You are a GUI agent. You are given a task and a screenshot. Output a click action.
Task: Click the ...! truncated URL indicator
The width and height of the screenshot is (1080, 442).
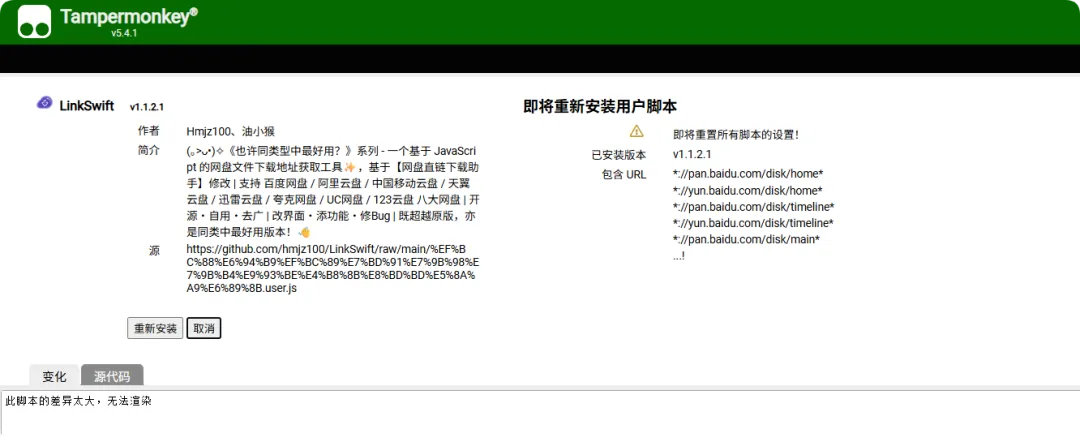pyautogui.click(x=678, y=256)
